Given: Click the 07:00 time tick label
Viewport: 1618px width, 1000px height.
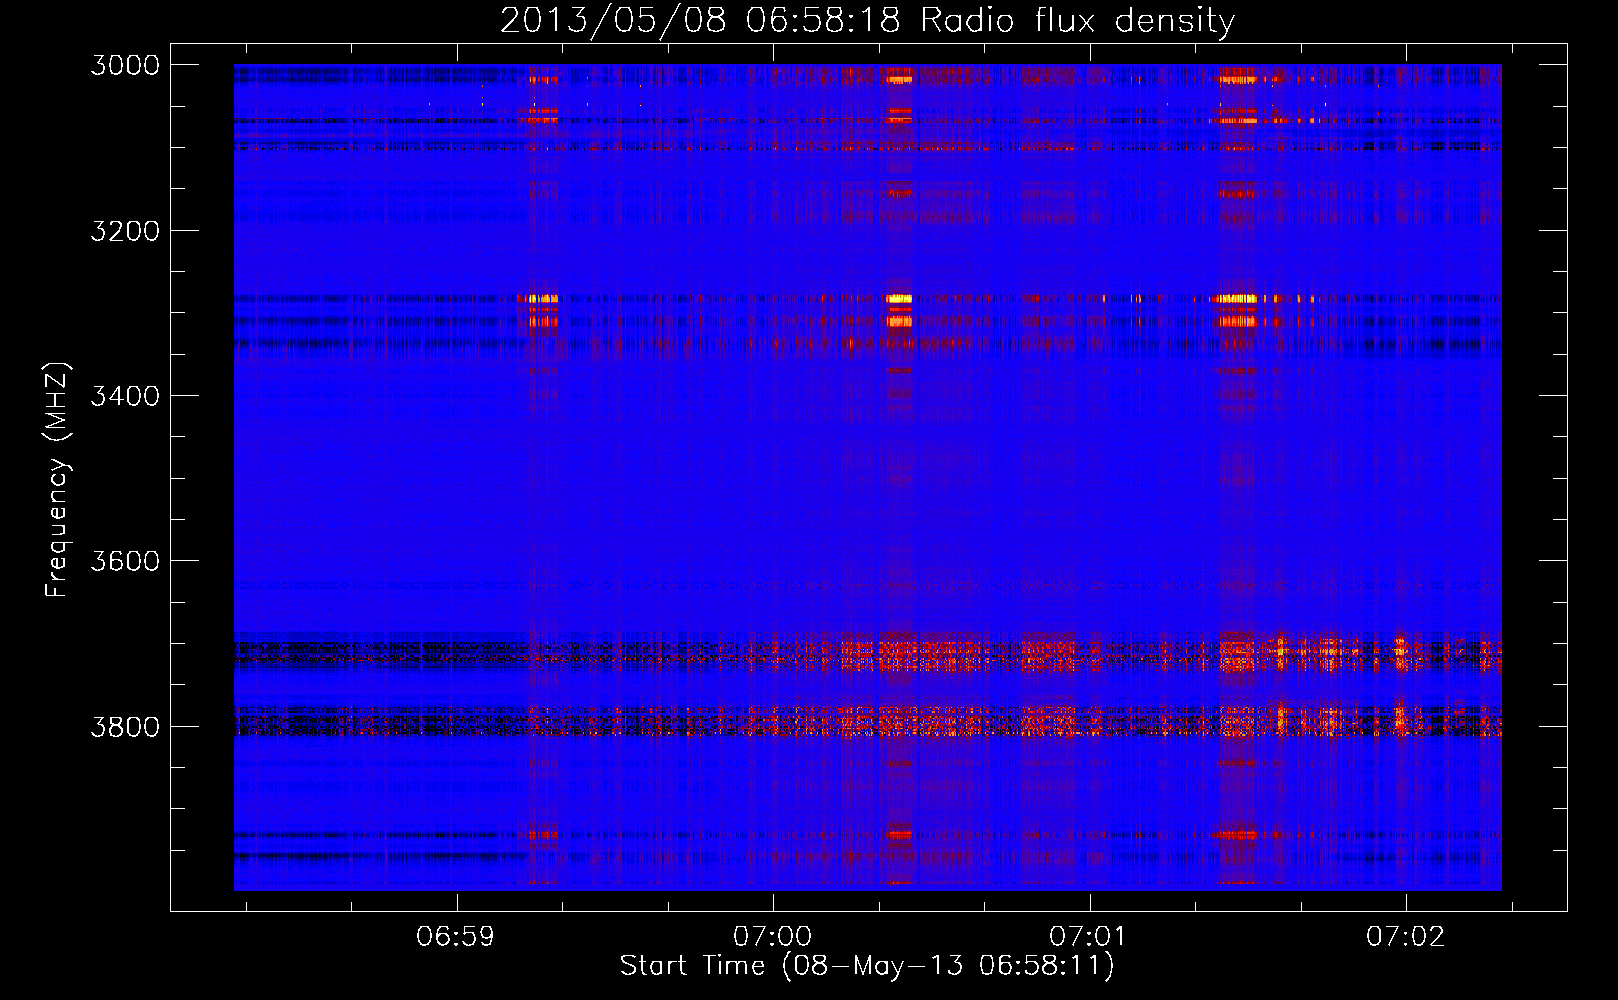Looking at the screenshot, I should coord(773,937).
